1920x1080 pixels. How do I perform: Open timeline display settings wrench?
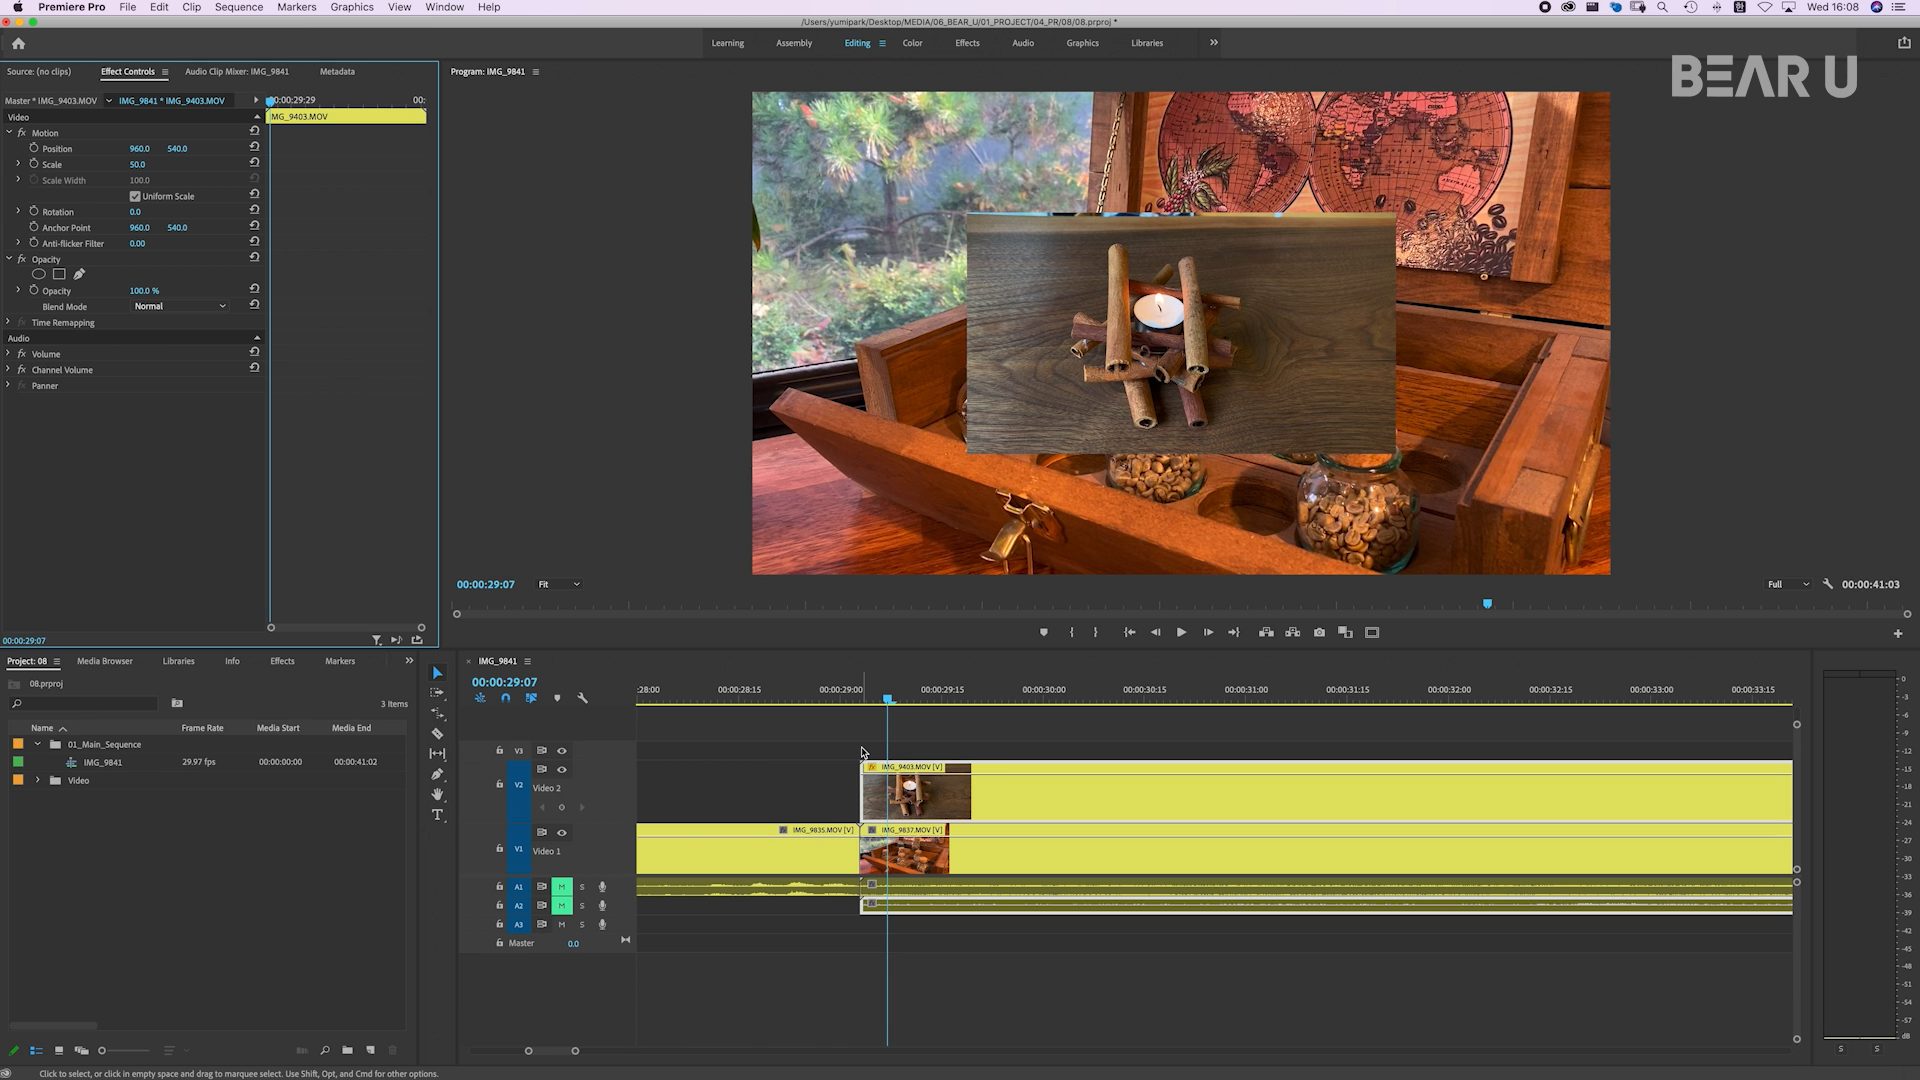pyautogui.click(x=582, y=698)
